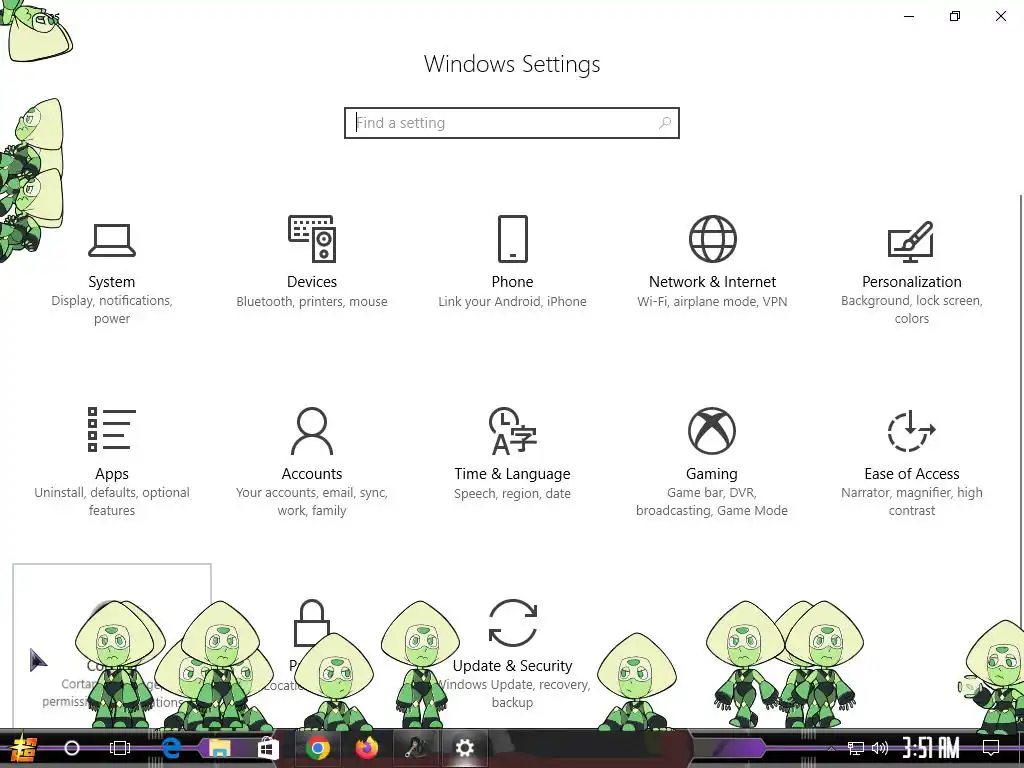This screenshot has height=768, width=1024.
Task: Click the Personalization label
Action: click(x=912, y=281)
